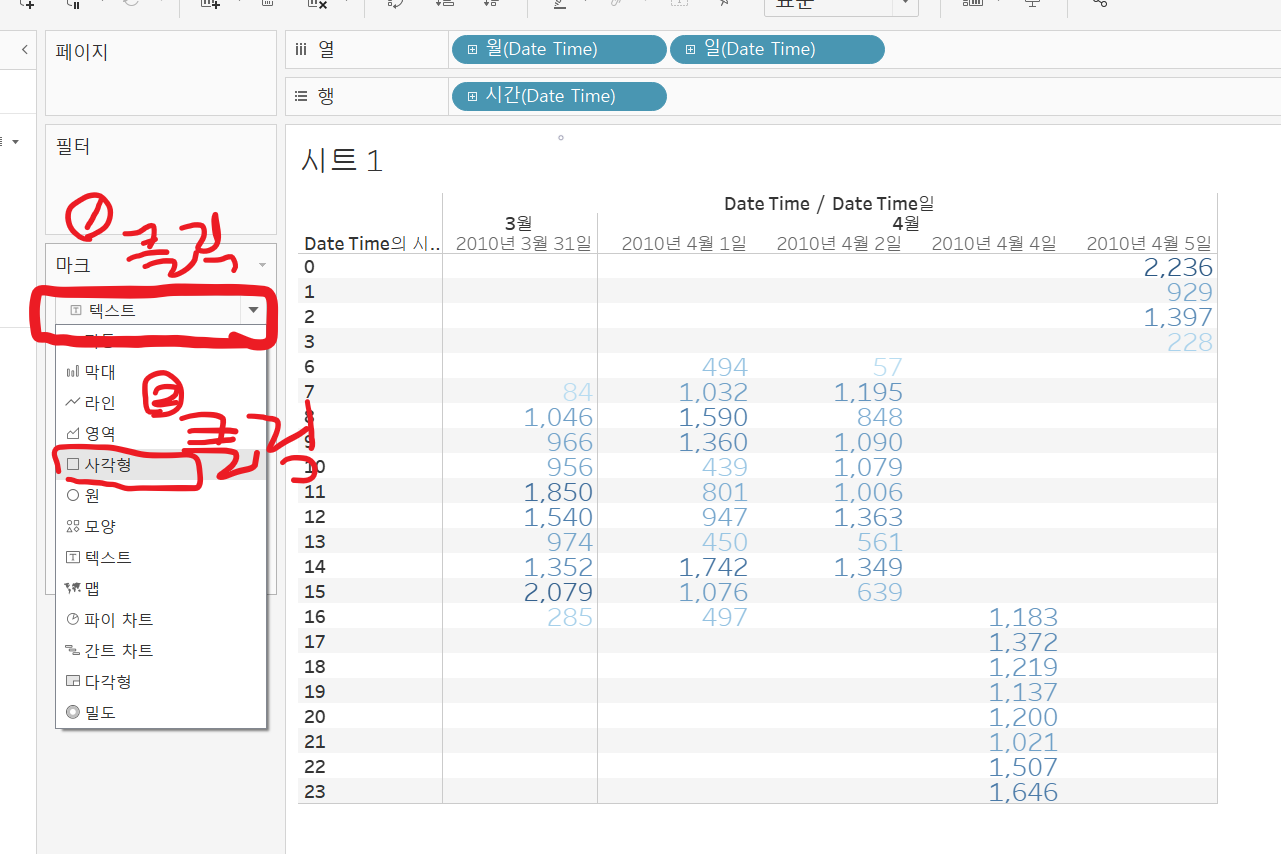Select column header 2010년 4월 2일
1281x854 pixels.
pos(839,243)
